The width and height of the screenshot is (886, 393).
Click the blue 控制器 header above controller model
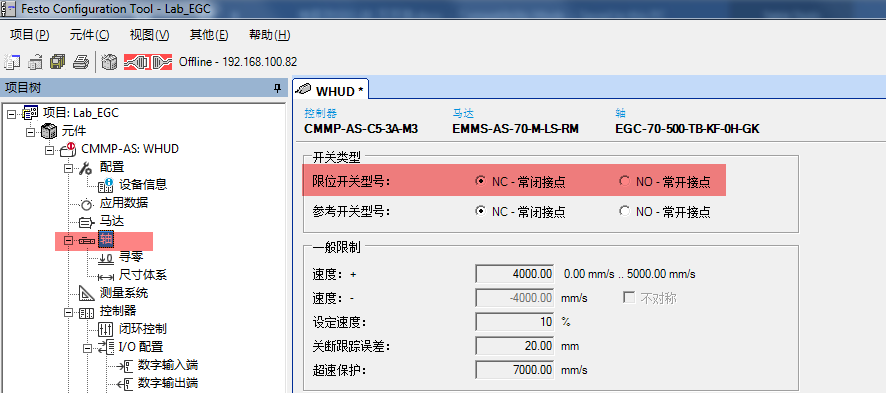click(x=320, y=113)
